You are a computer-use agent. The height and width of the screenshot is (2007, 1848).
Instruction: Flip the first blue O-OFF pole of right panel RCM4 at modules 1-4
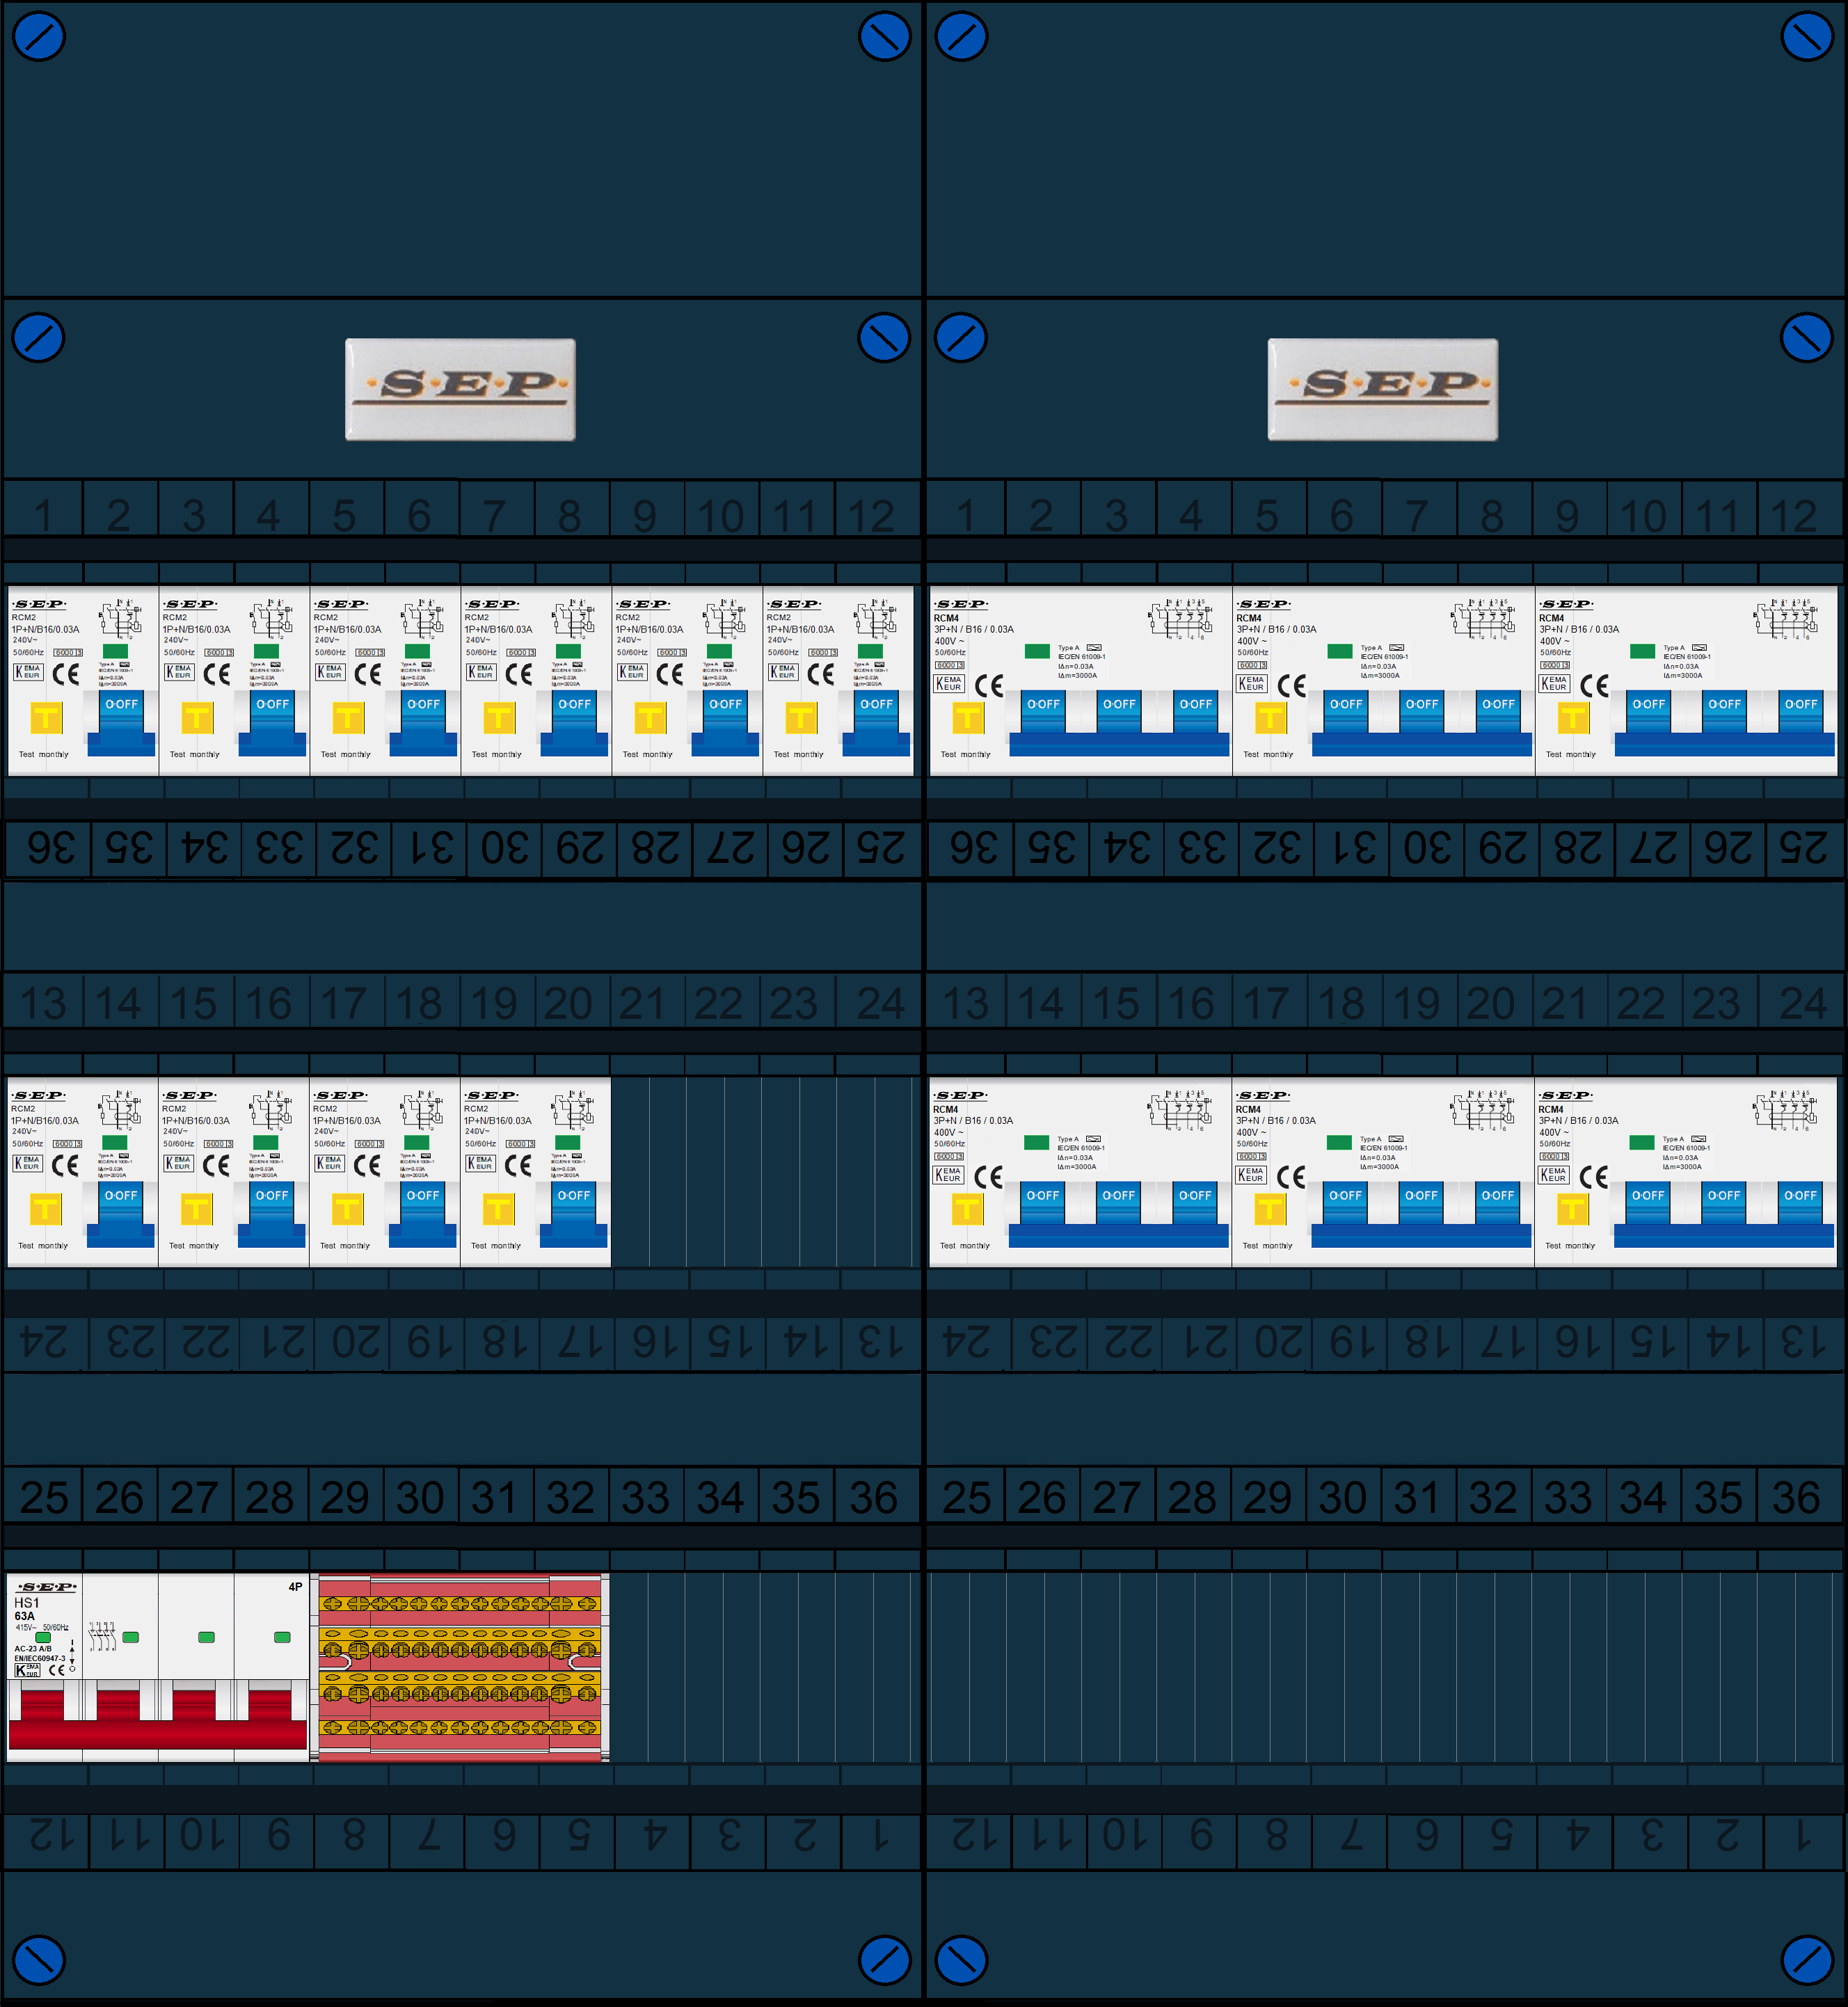point(1043,712)
